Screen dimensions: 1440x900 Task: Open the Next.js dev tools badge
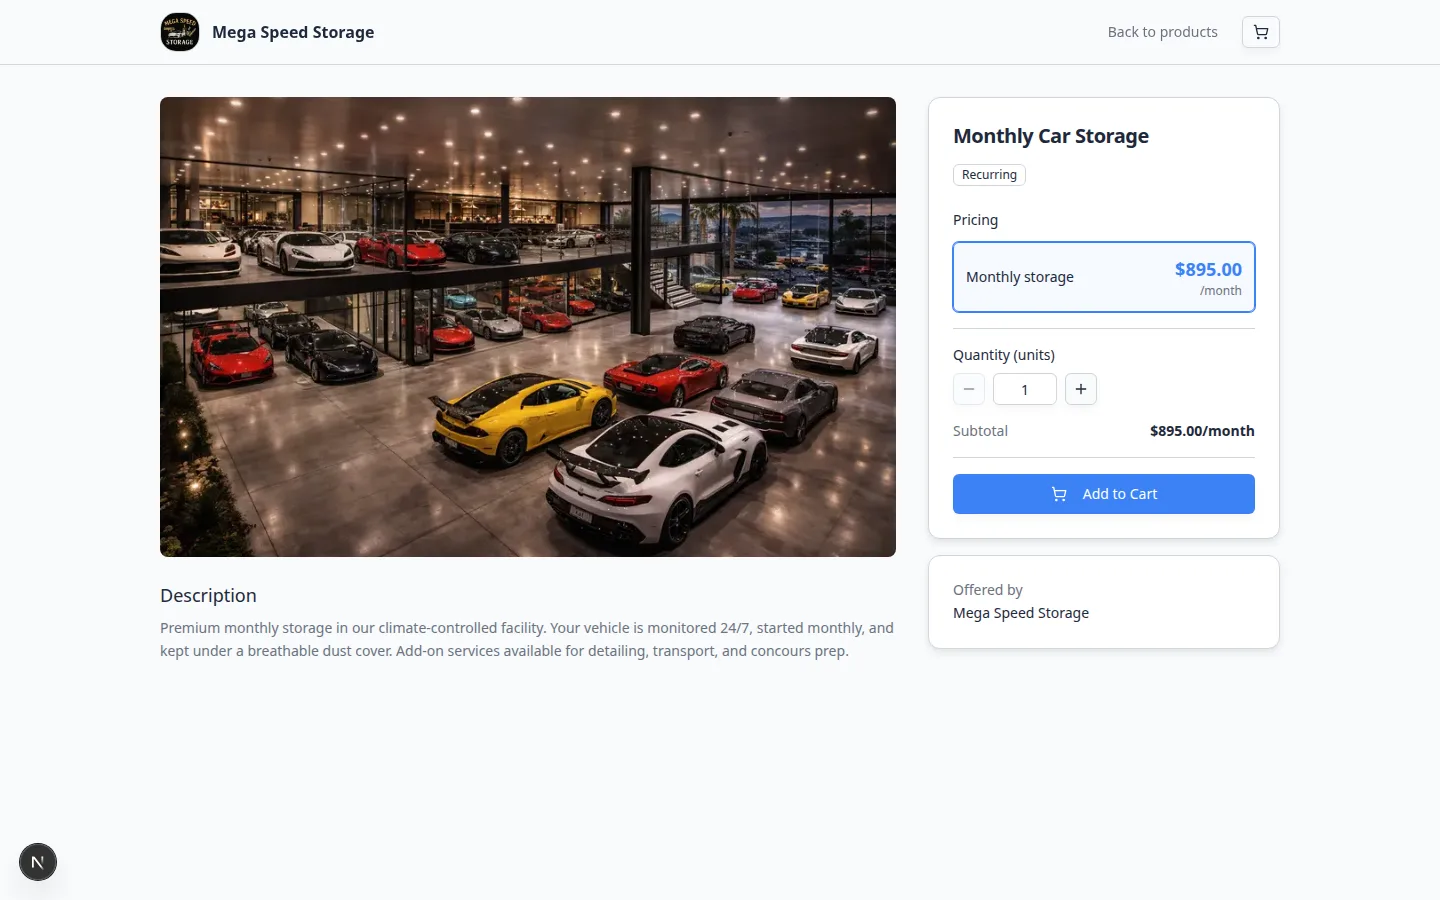38,862
